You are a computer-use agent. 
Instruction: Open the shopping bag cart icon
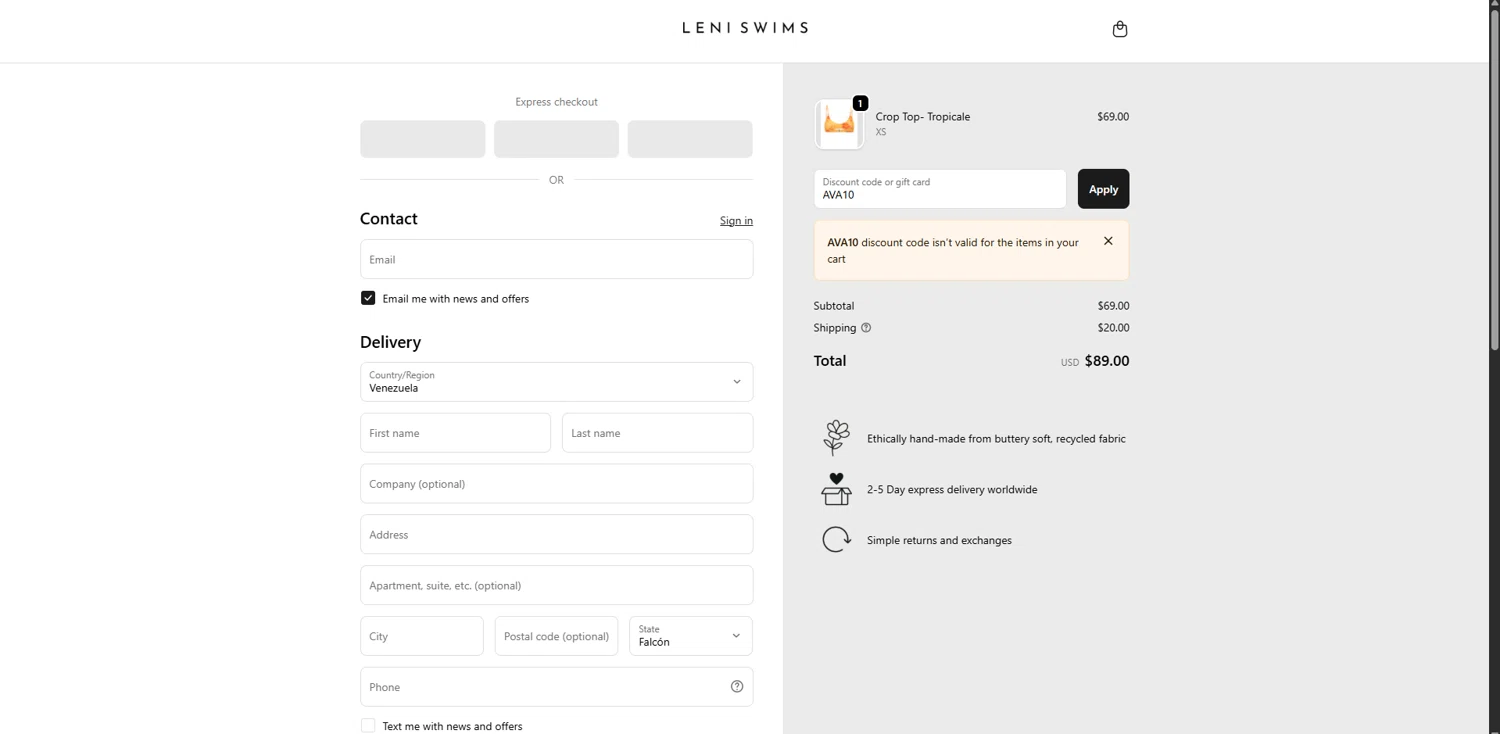(1119, 29)
